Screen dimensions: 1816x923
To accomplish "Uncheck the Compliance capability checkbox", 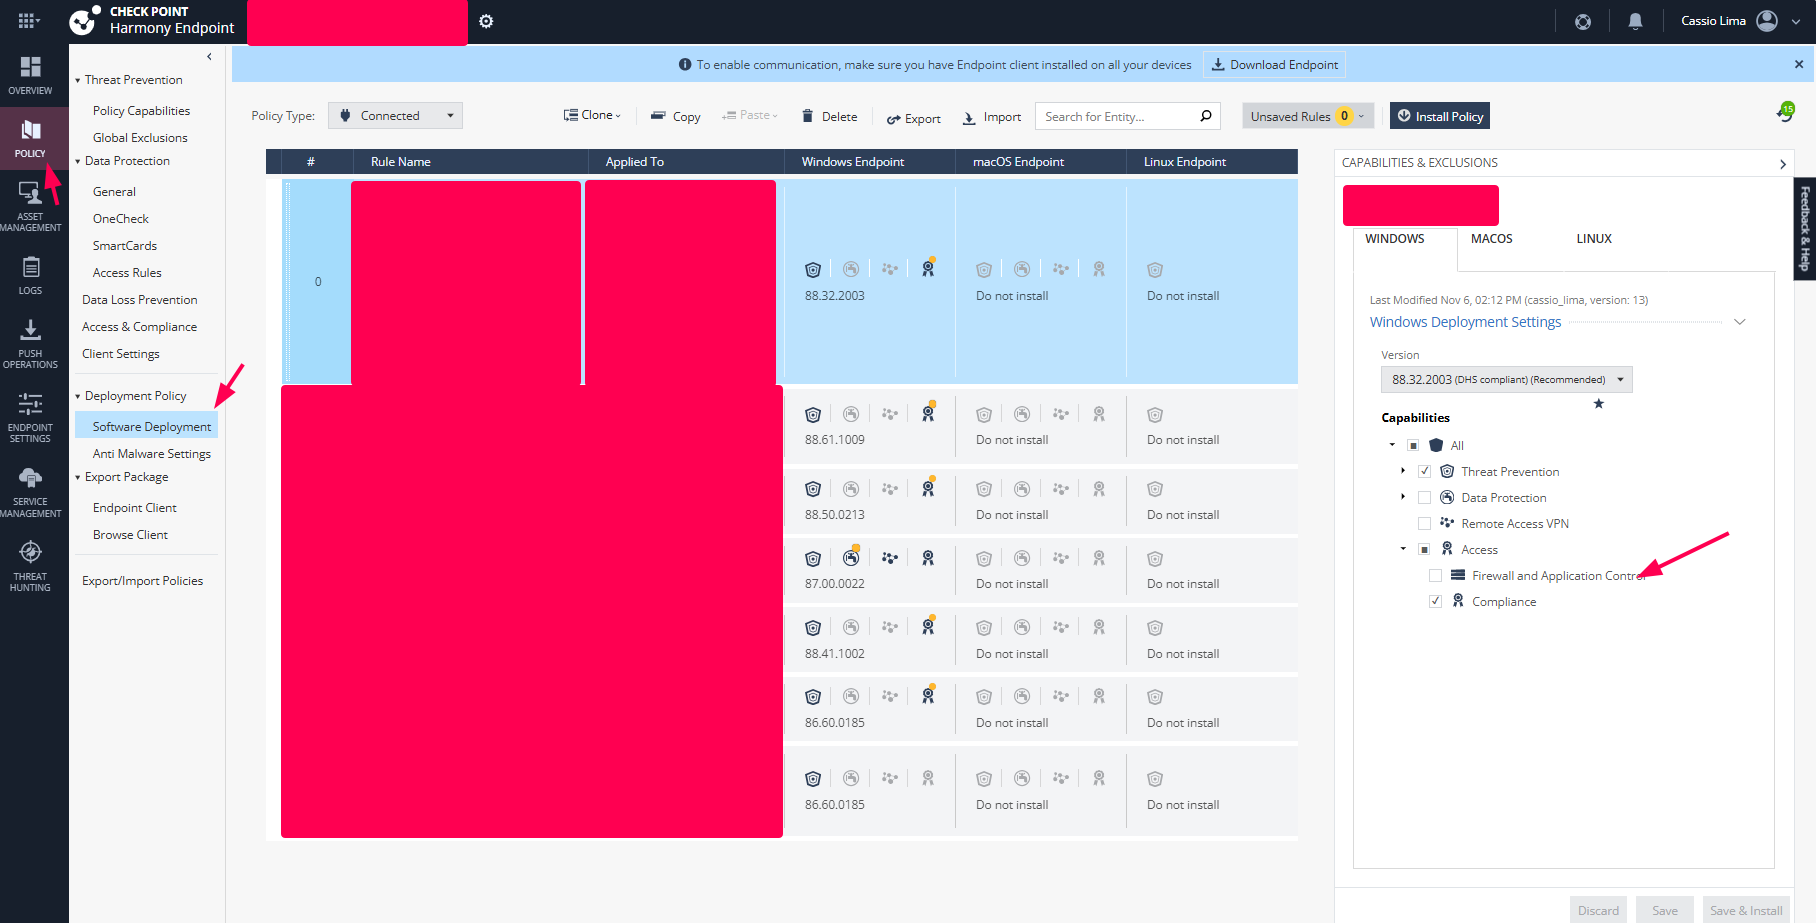I will (1435, 602).
